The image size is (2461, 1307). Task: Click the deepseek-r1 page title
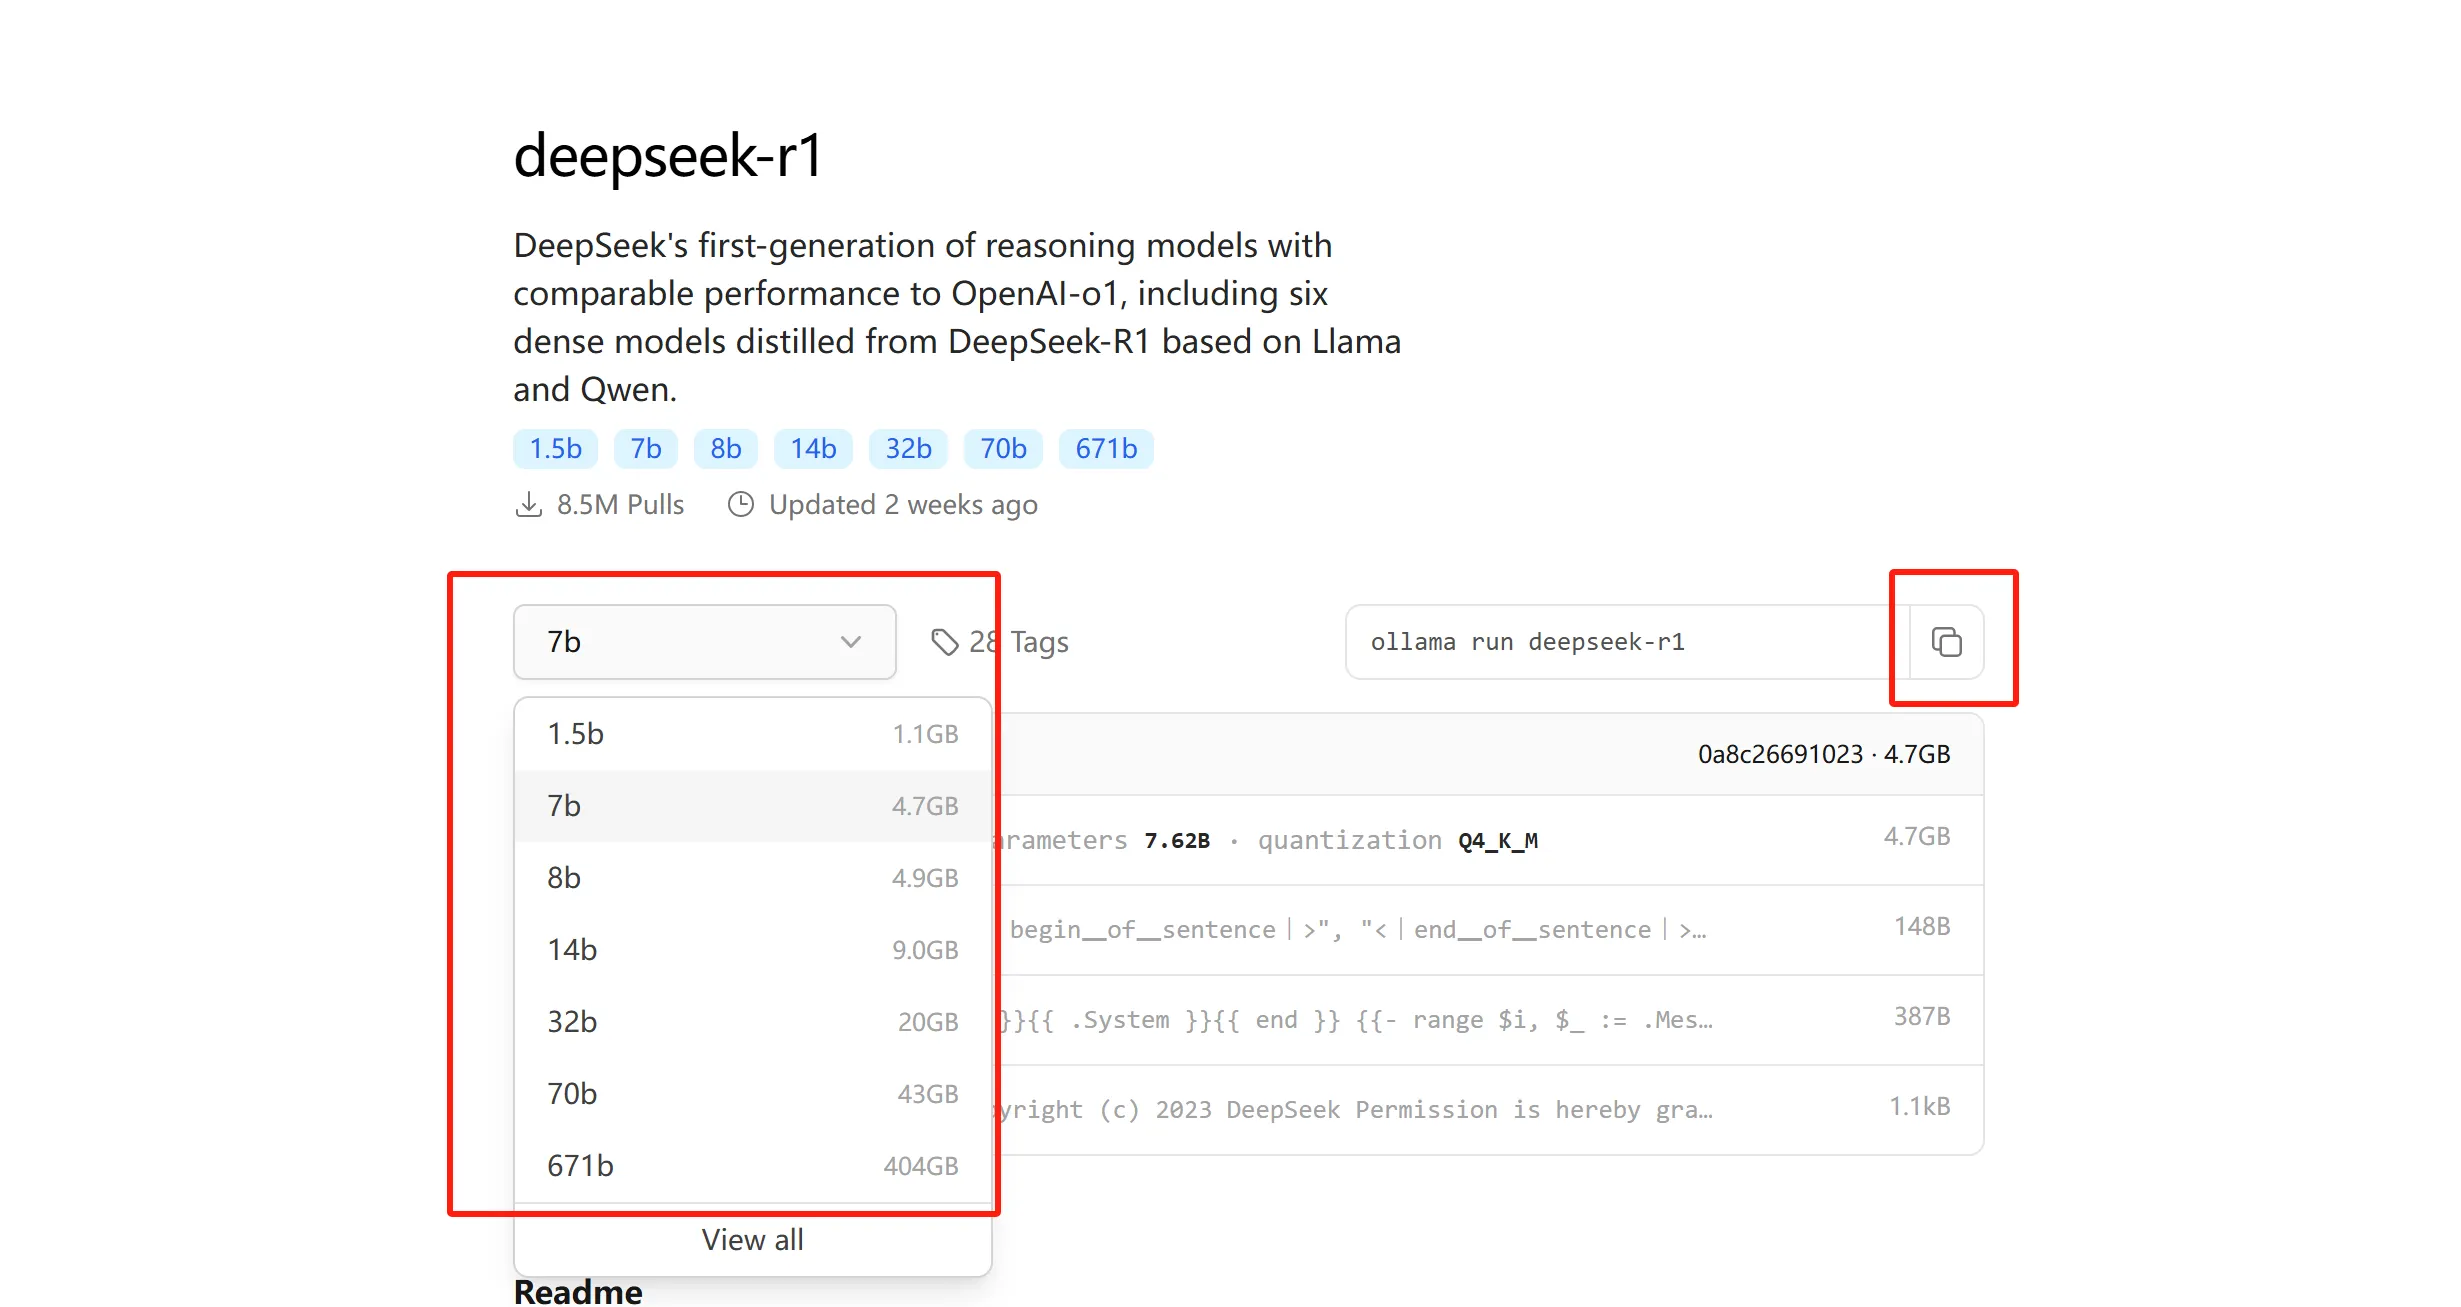click(x=668, y=156)
